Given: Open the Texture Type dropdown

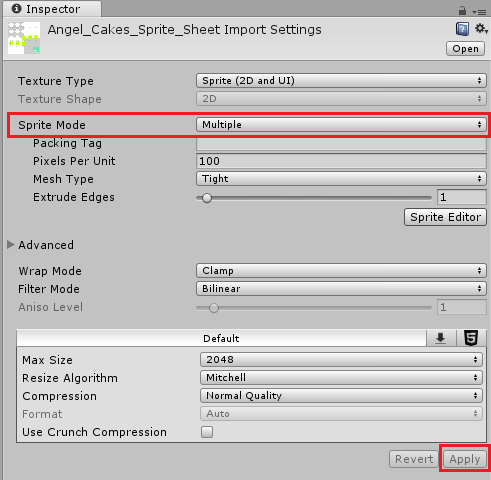Looking at the screenshot, I should point(341,81).
